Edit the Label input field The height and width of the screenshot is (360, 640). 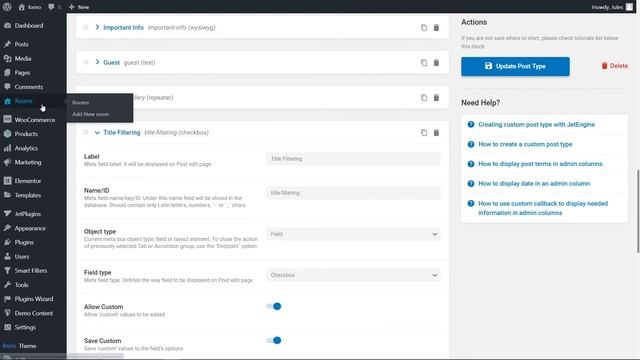pyautogui.click(x=353, y=159)
